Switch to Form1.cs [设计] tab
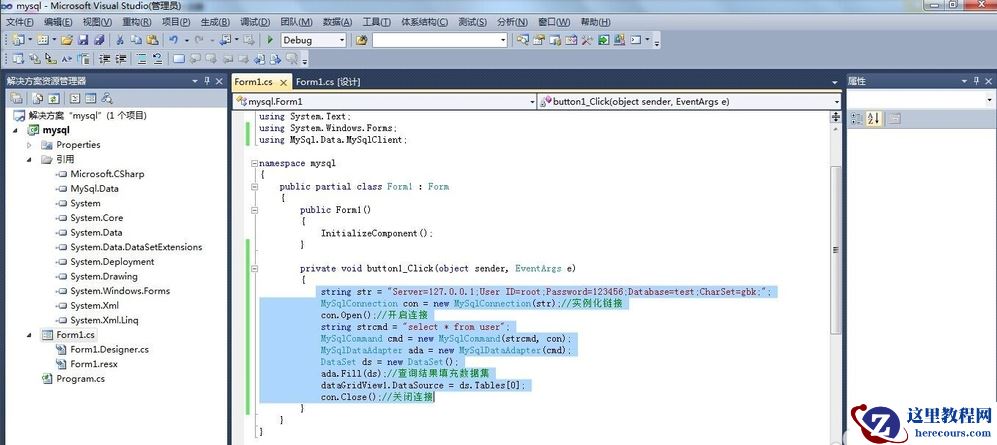 coord(328,82)
